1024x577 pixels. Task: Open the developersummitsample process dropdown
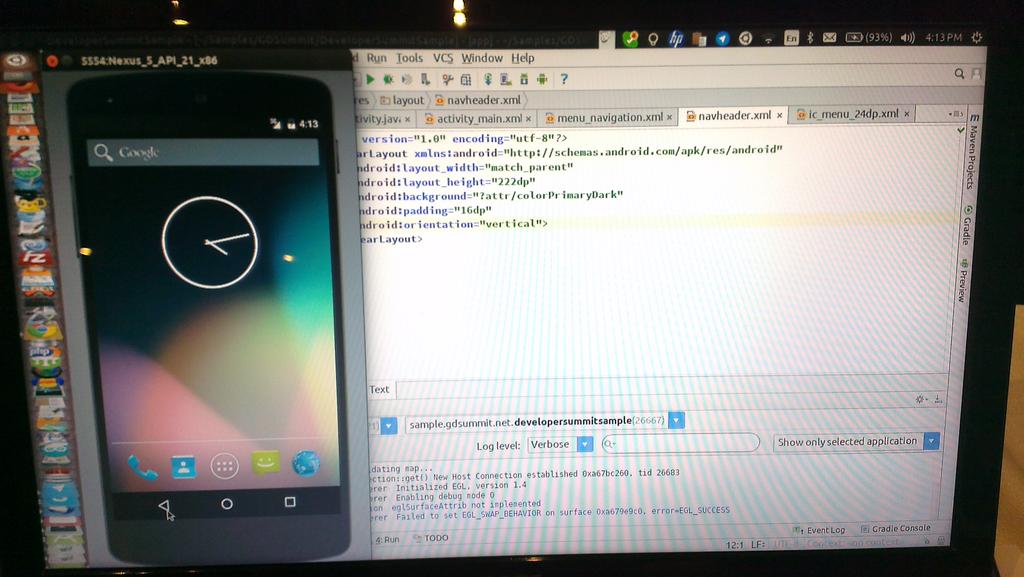pos(677,421)
